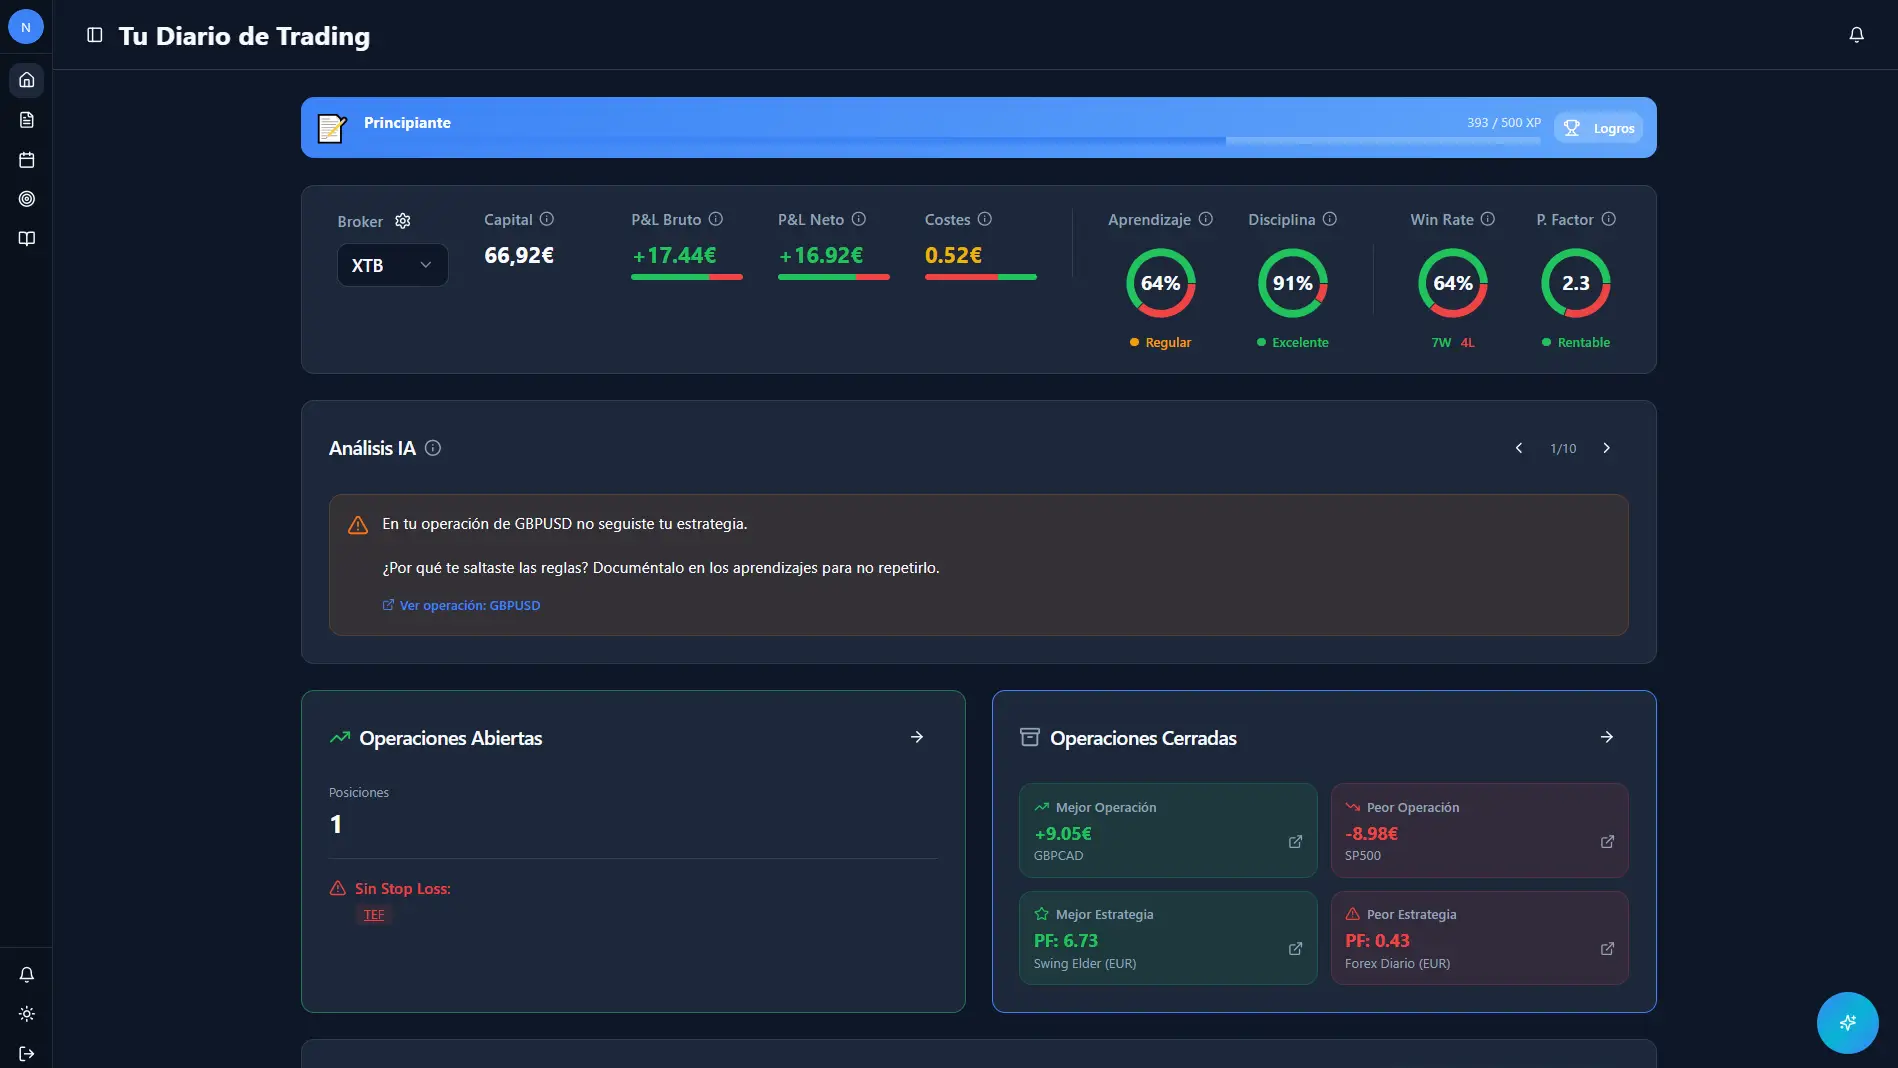1898x1068 pixels.
Task: Go to next Análisis IA insight
Action: coord(1606,448)
